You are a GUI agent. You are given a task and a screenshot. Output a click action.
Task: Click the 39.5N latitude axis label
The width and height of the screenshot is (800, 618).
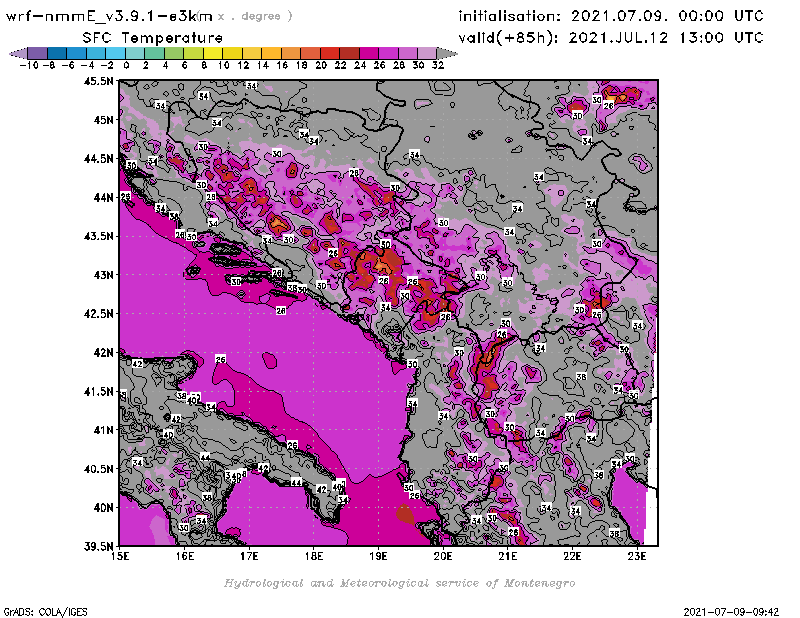[x=98, y=547]
